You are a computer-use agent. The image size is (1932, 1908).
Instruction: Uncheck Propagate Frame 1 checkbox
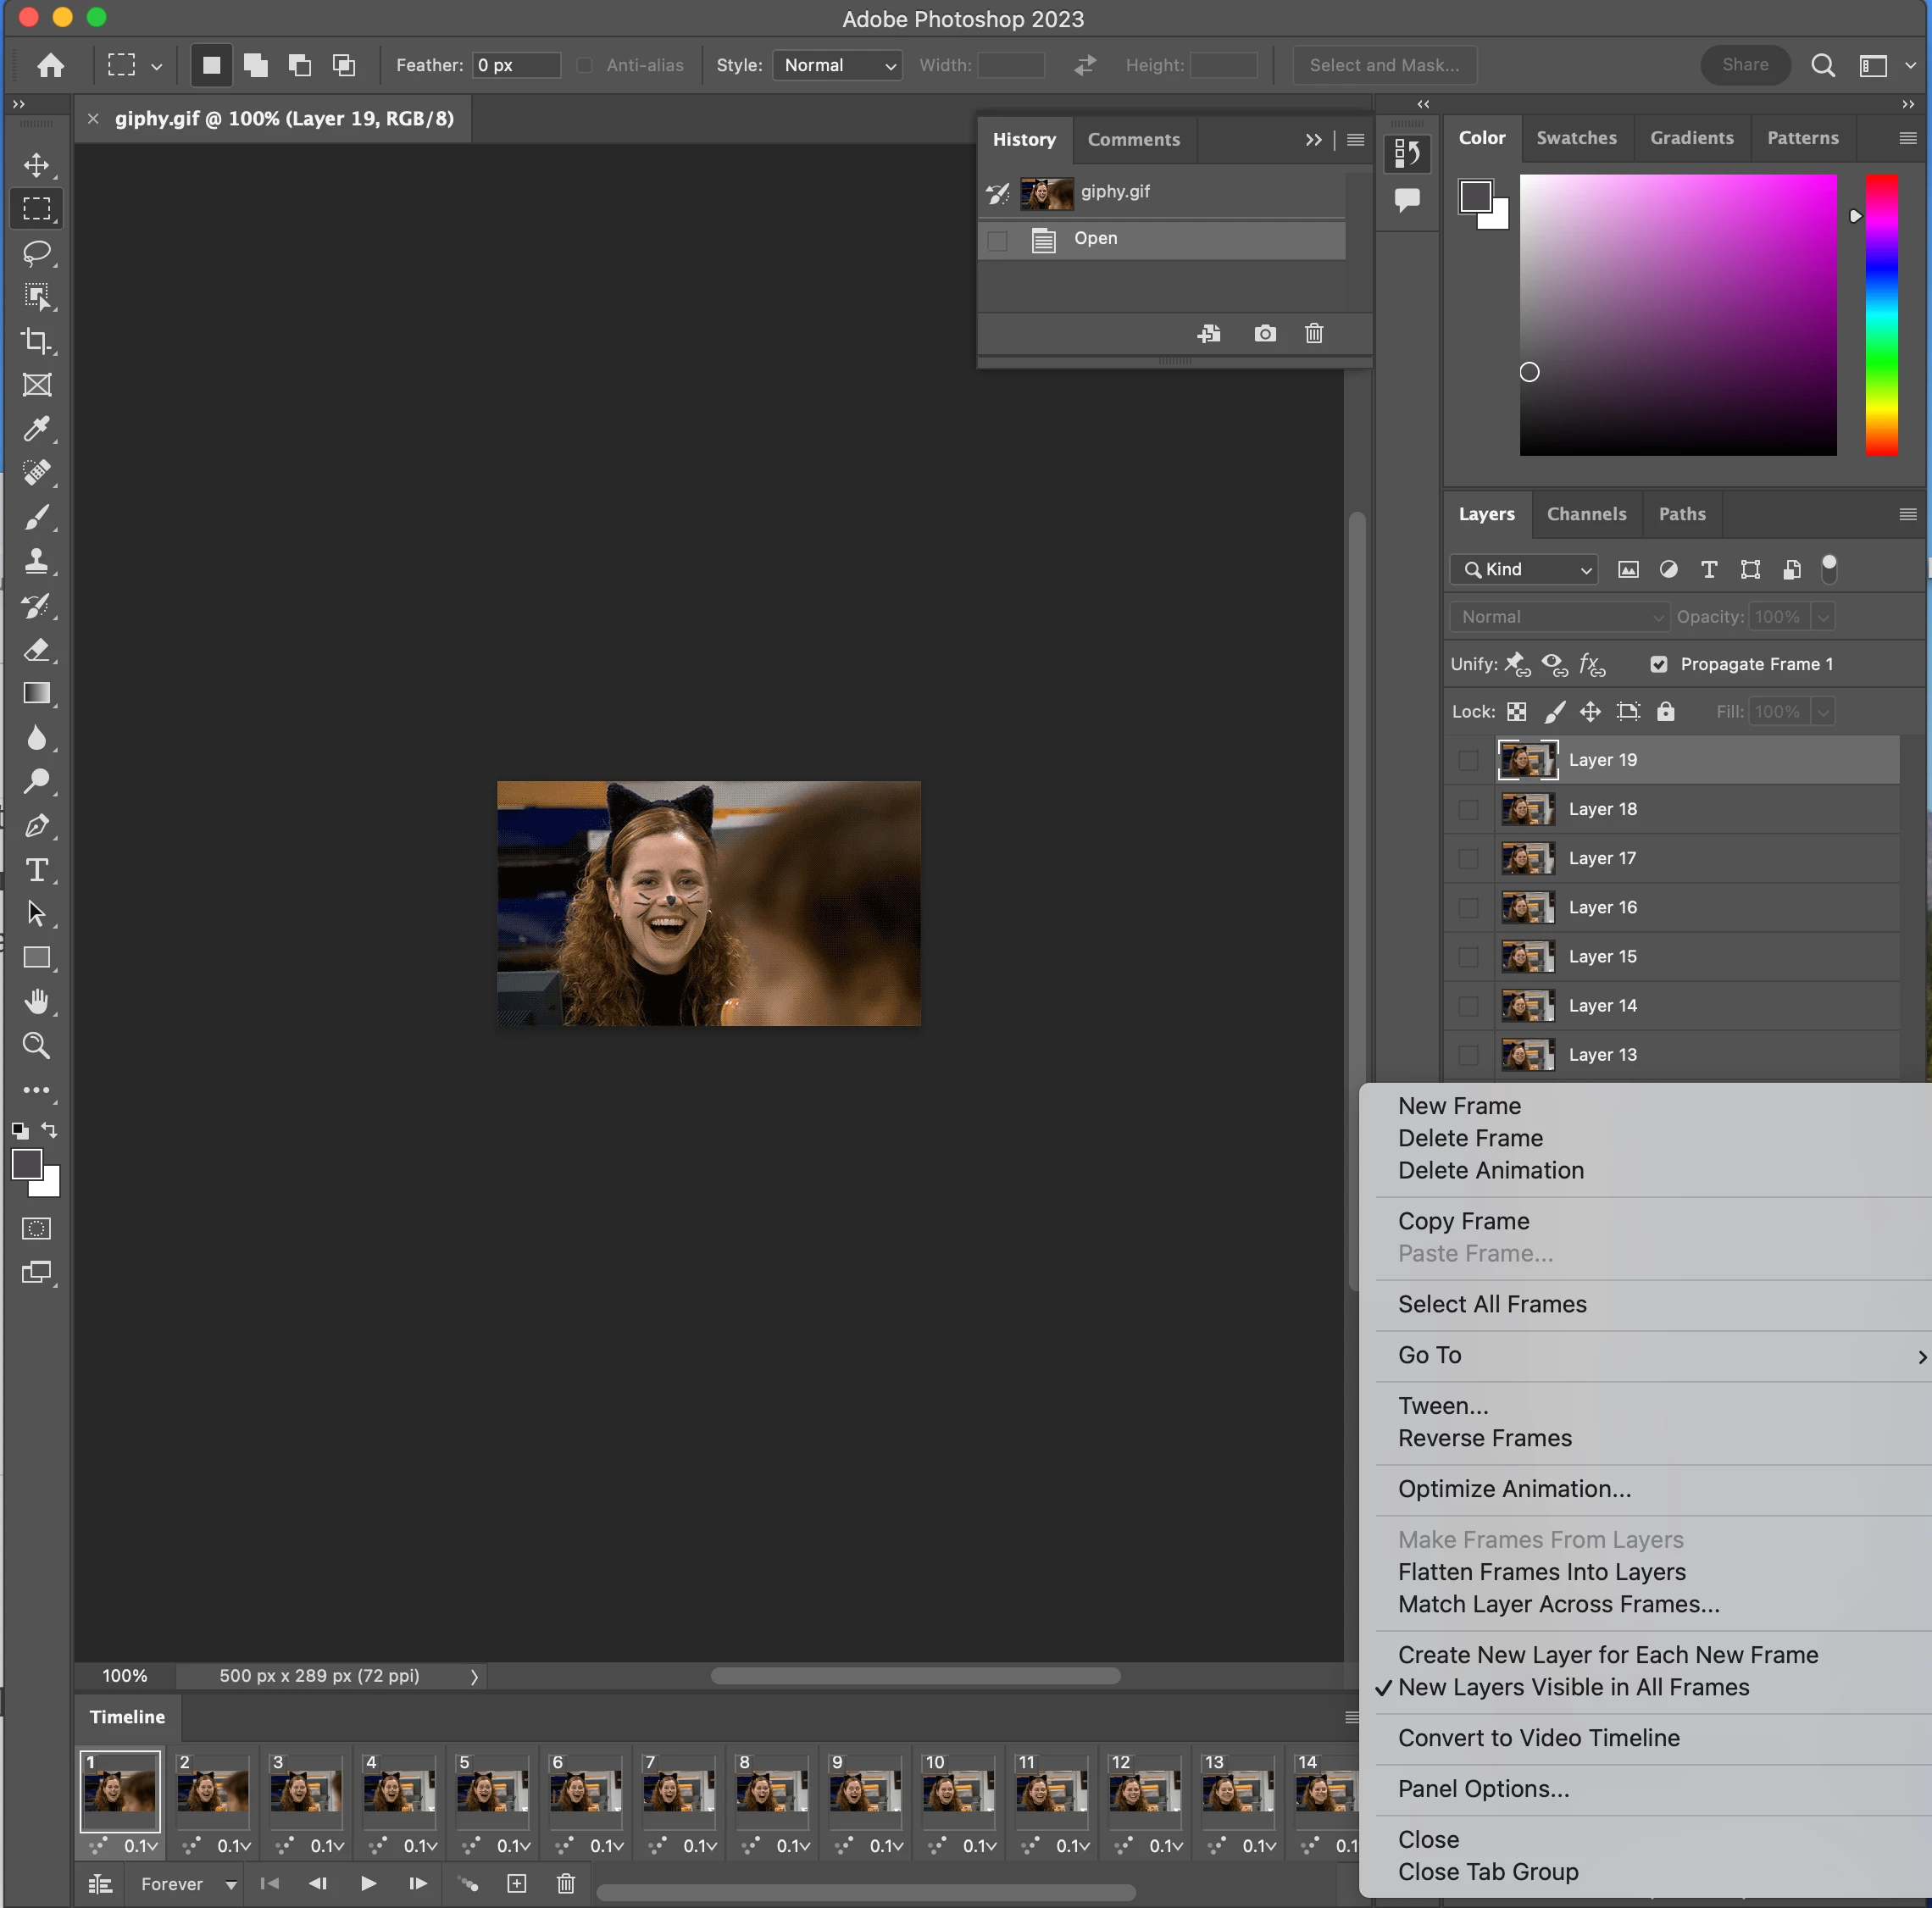point(1659,664)
